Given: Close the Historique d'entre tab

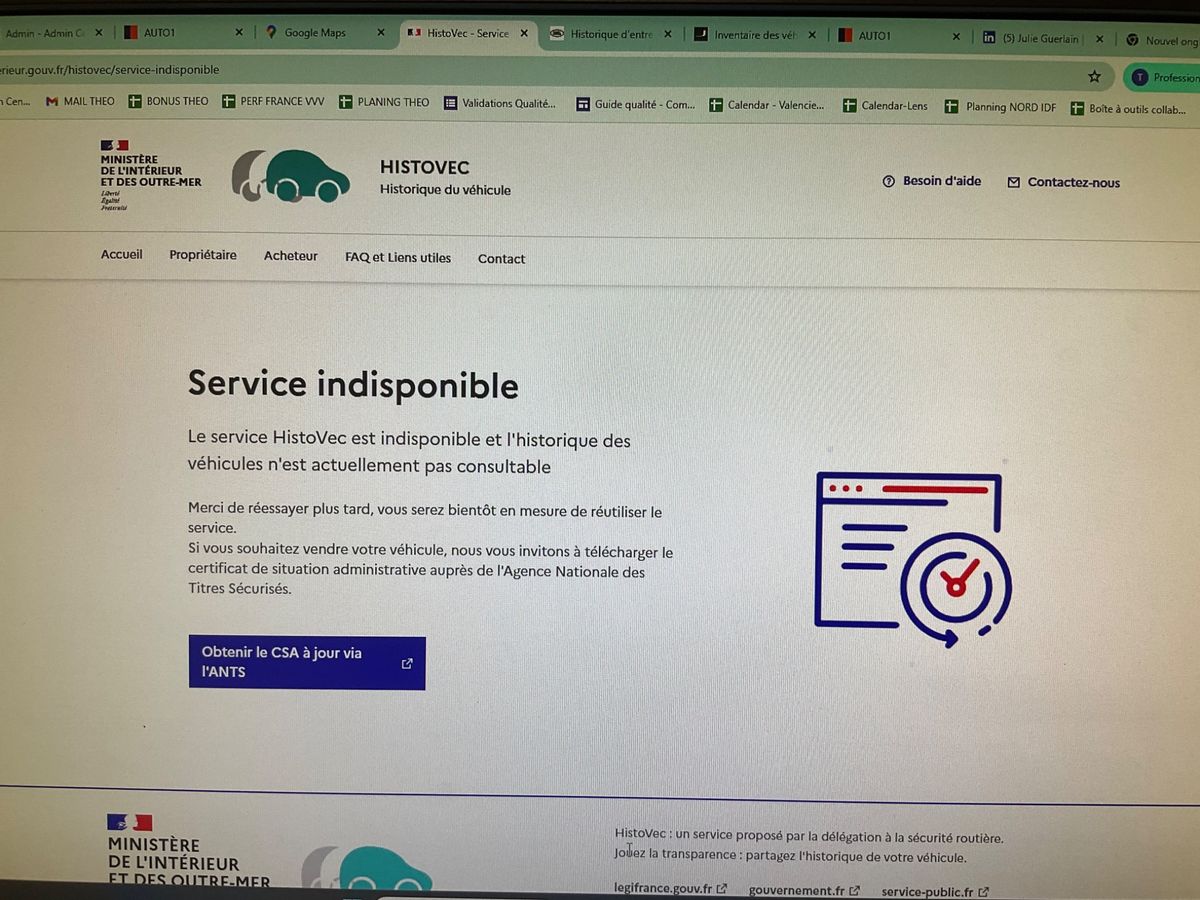Looking at the screenshot, I should click(668, 34).
